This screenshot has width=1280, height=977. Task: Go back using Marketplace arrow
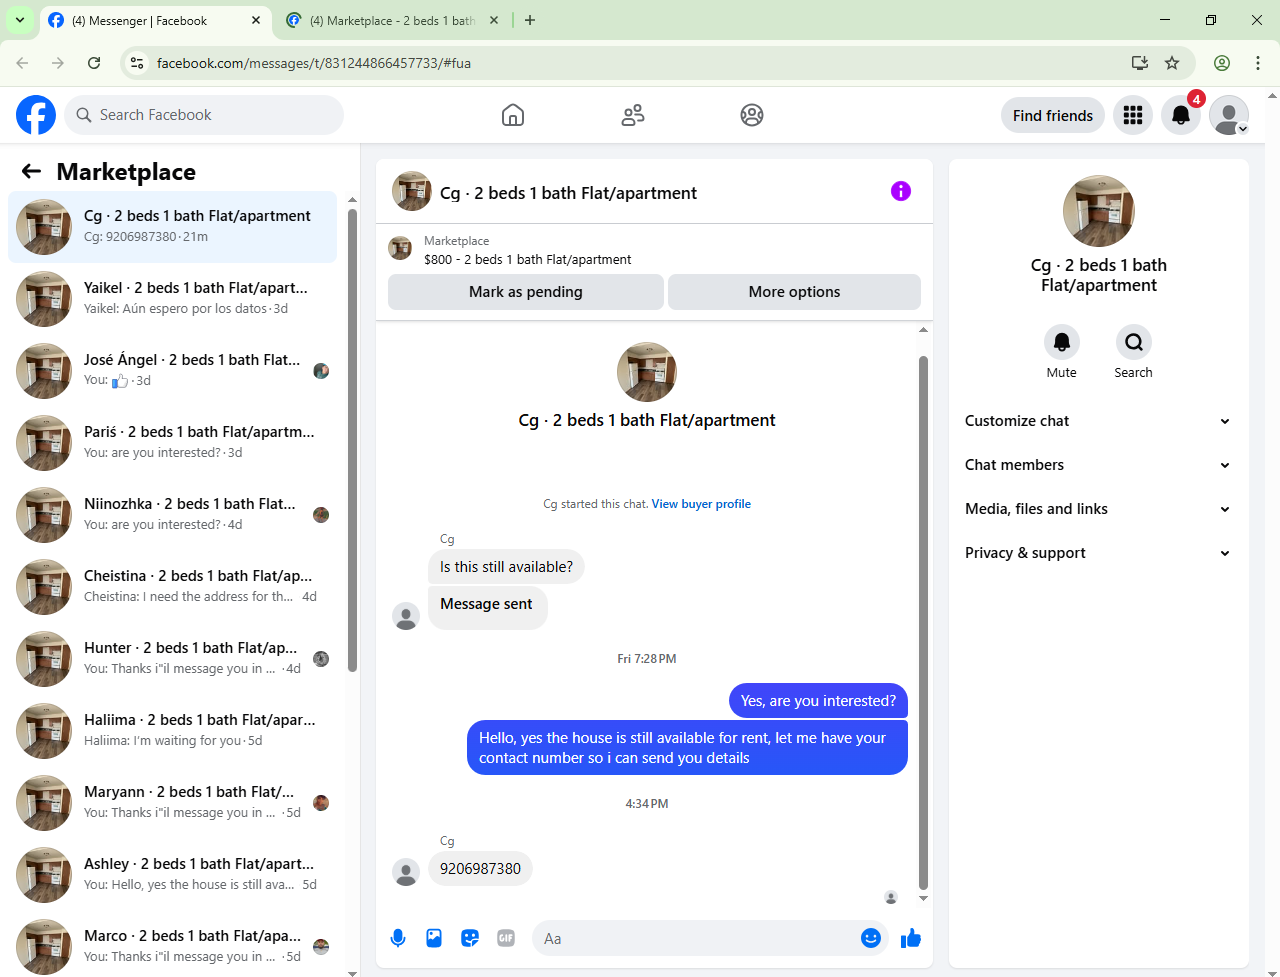[31, 171]
